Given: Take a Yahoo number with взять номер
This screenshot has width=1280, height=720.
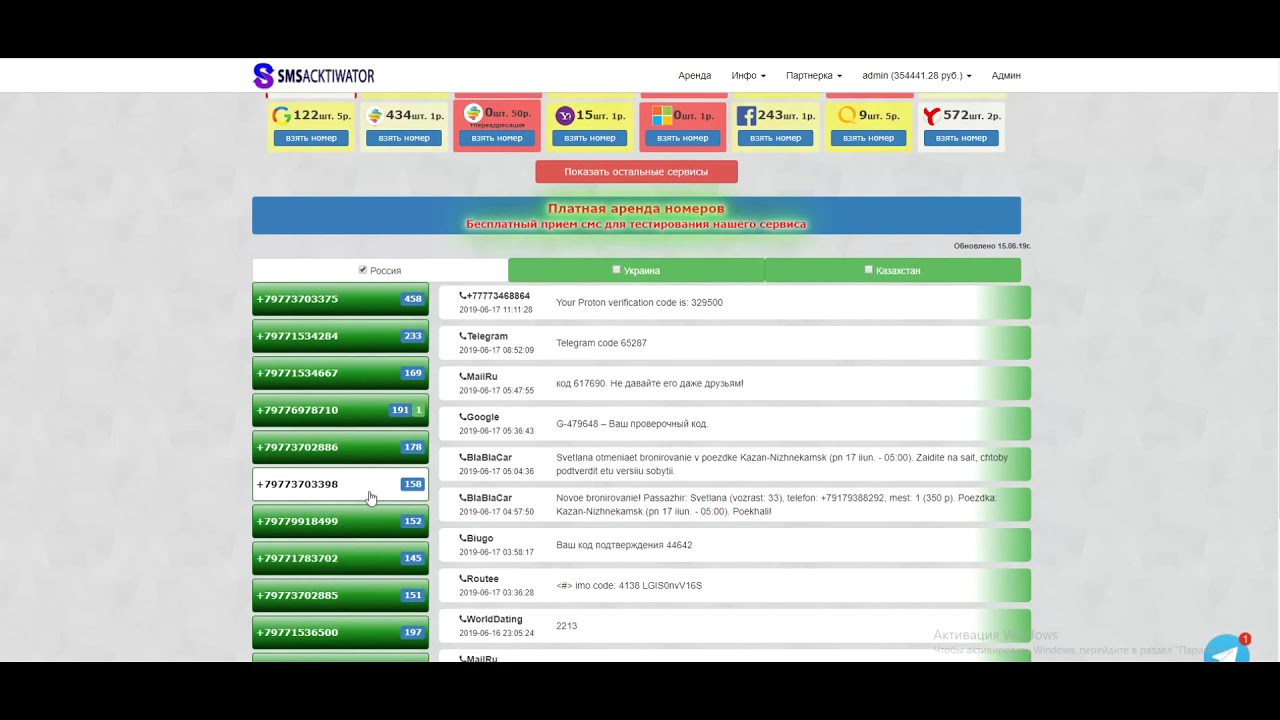Looking at the screenshot, I should coord(590,138).
